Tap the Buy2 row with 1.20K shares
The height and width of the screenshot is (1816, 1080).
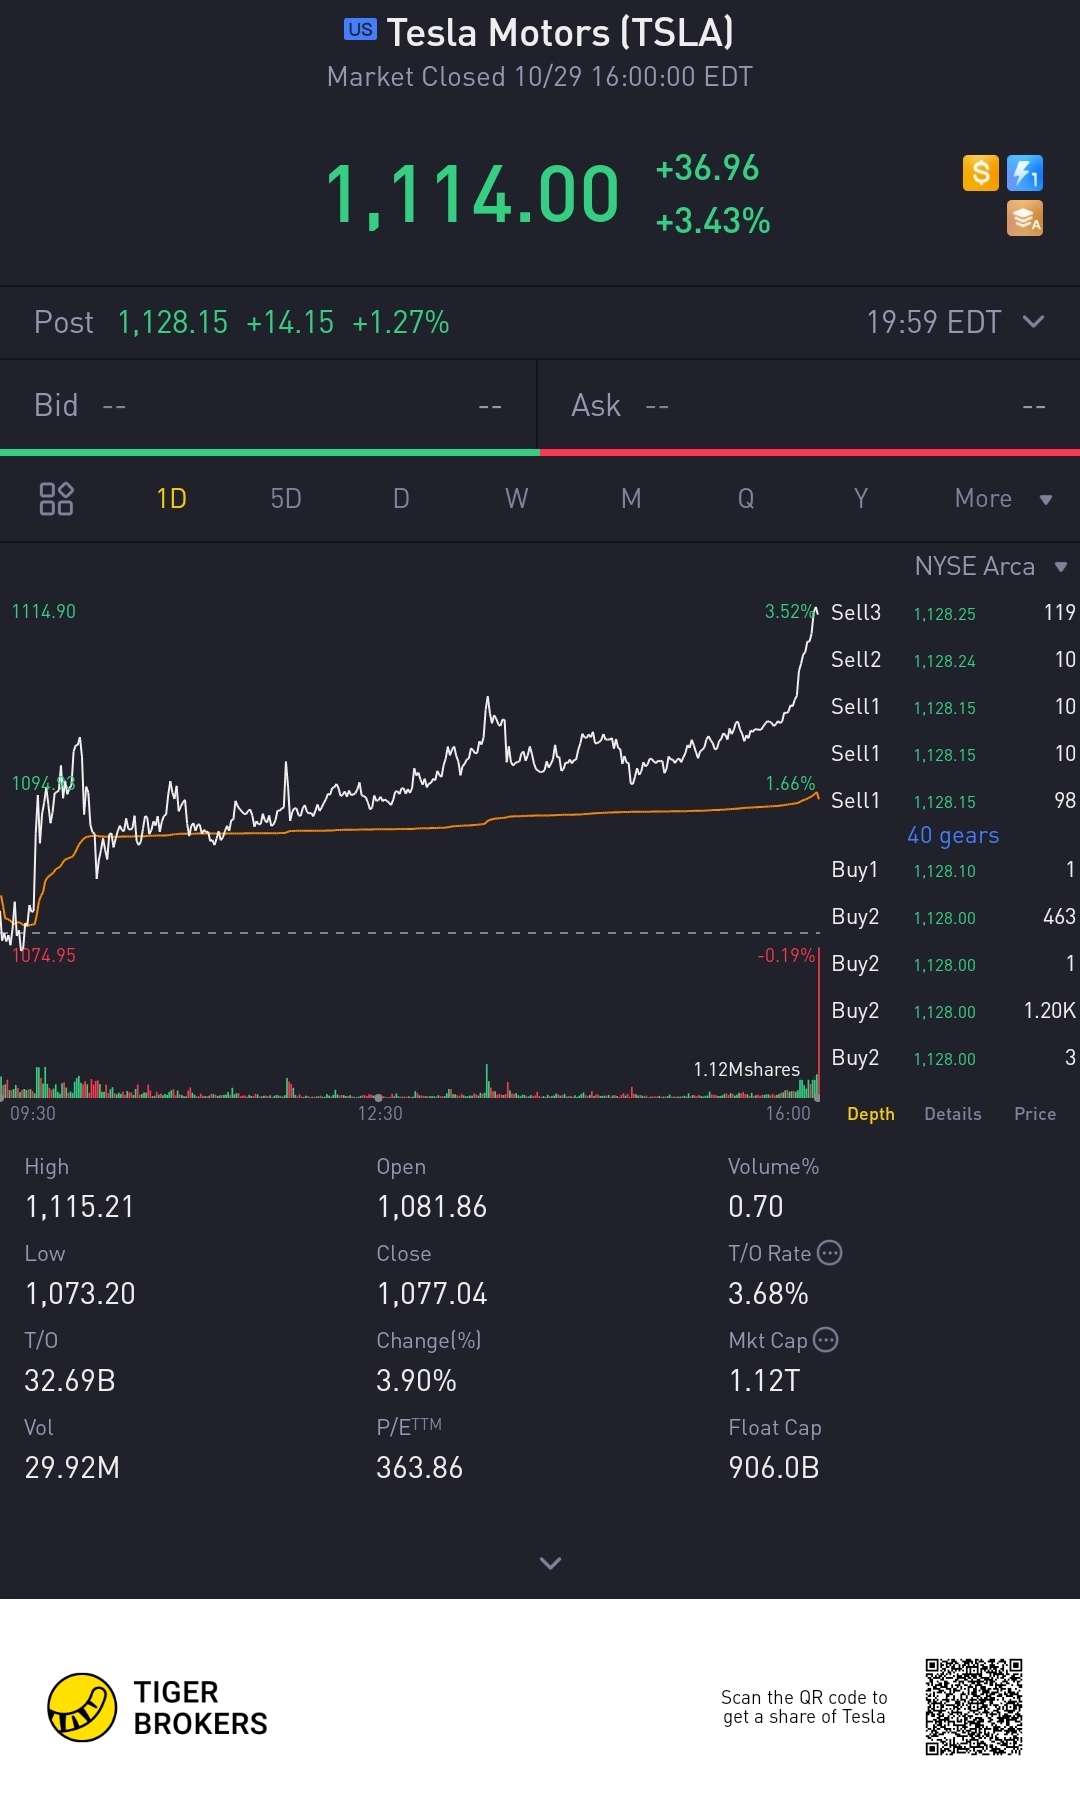tap(953, 1011)
